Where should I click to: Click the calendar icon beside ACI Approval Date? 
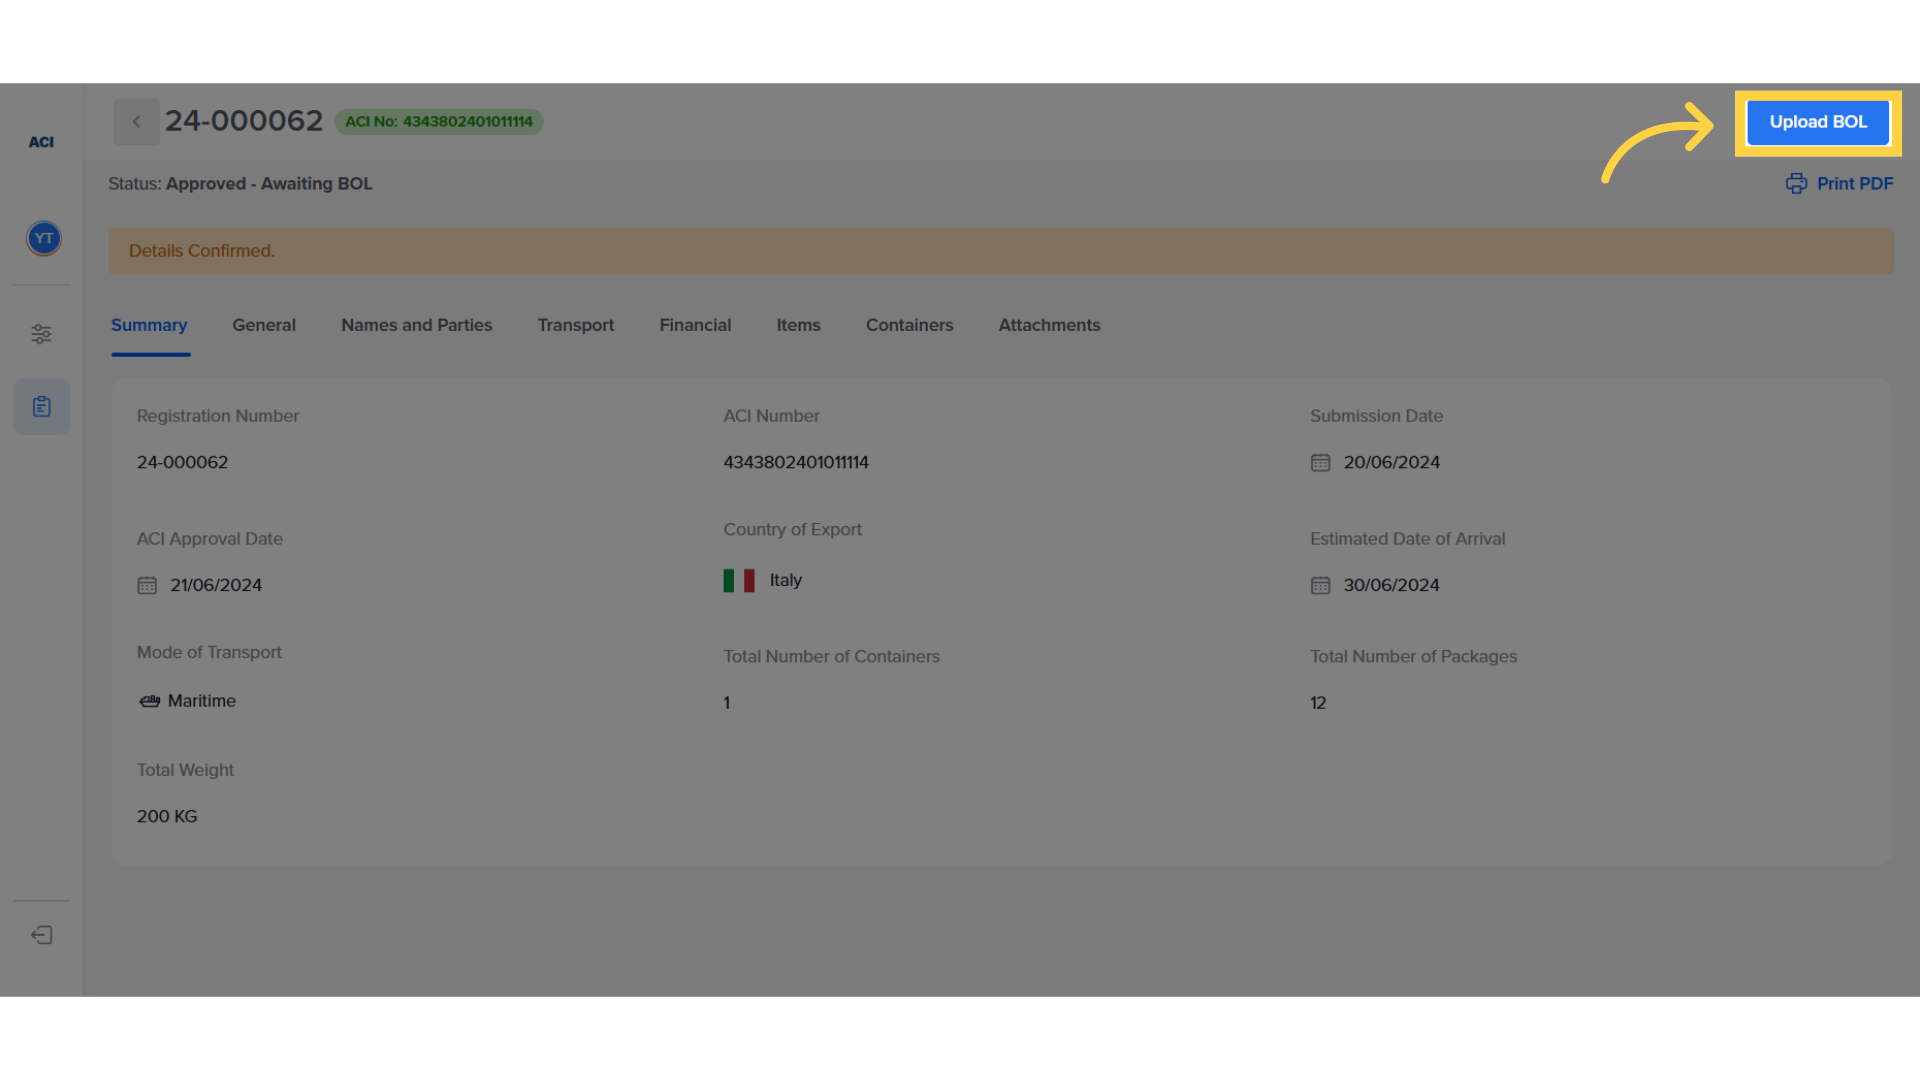[x=147, y=585]
